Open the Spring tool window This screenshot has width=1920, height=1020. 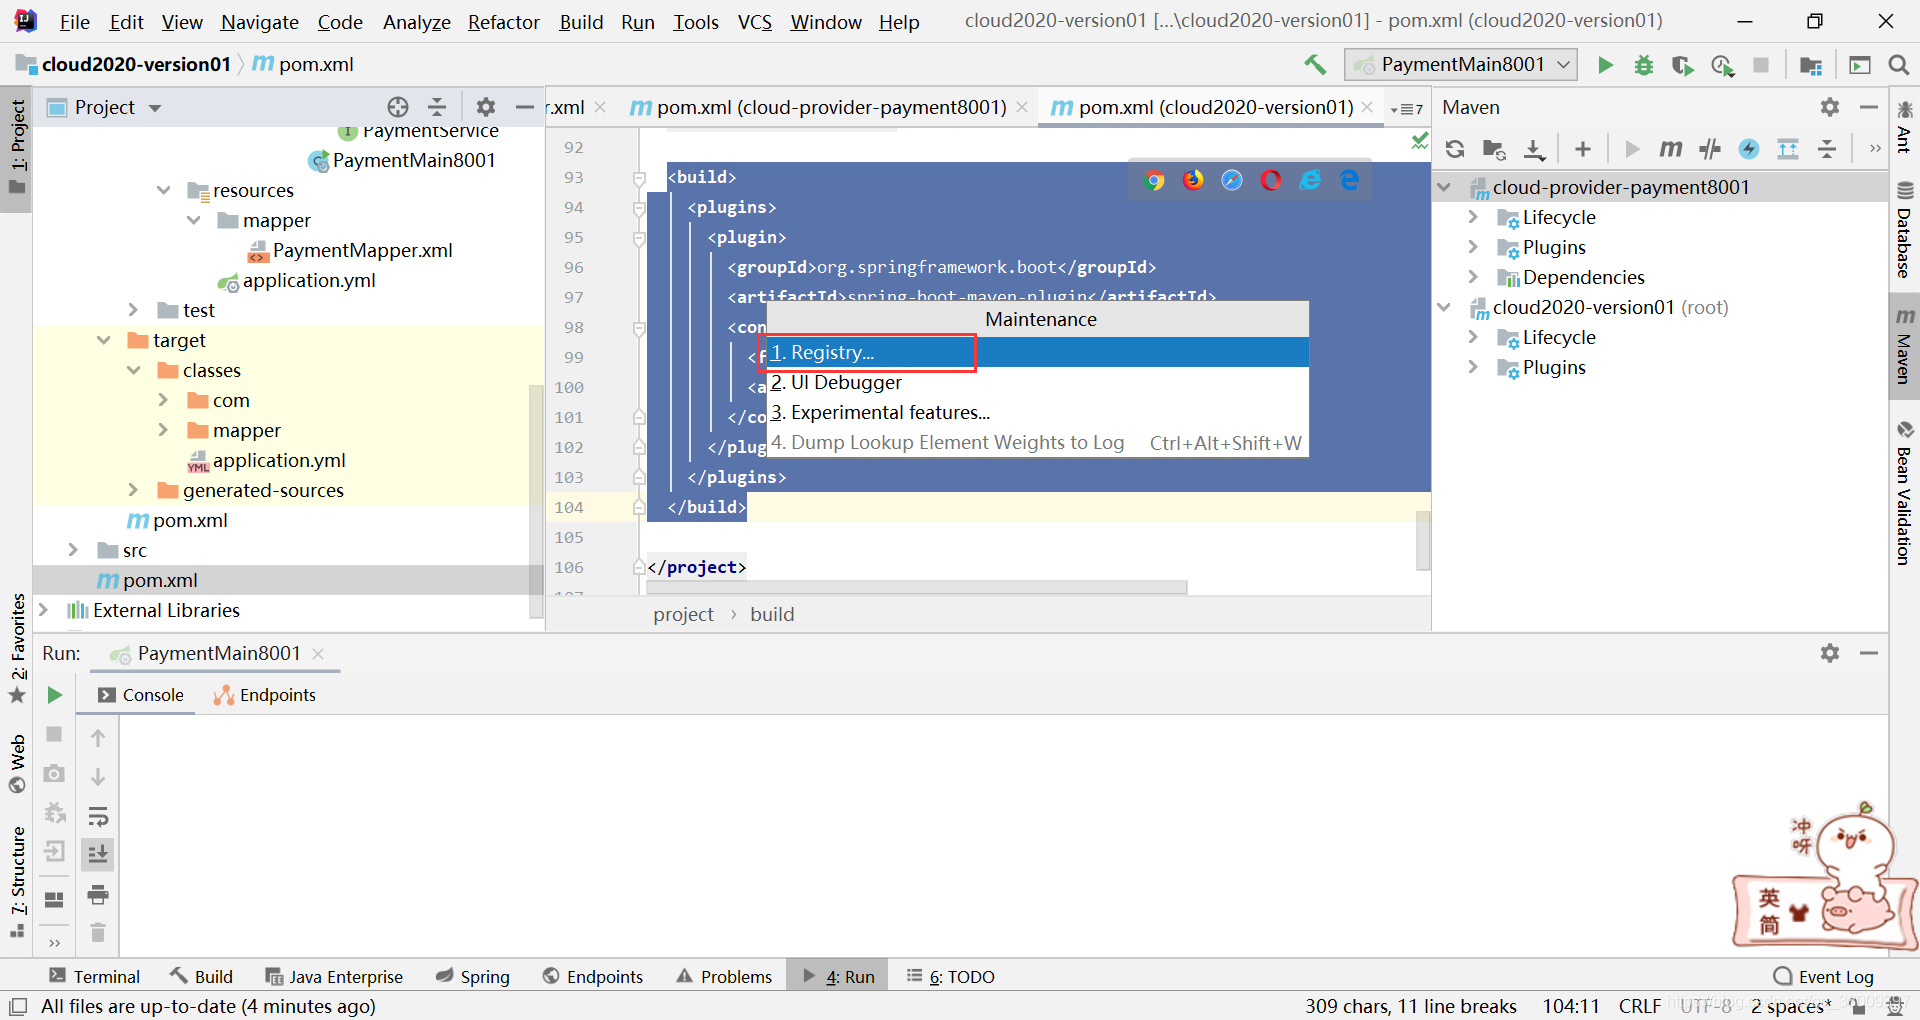tap(473, 976)
